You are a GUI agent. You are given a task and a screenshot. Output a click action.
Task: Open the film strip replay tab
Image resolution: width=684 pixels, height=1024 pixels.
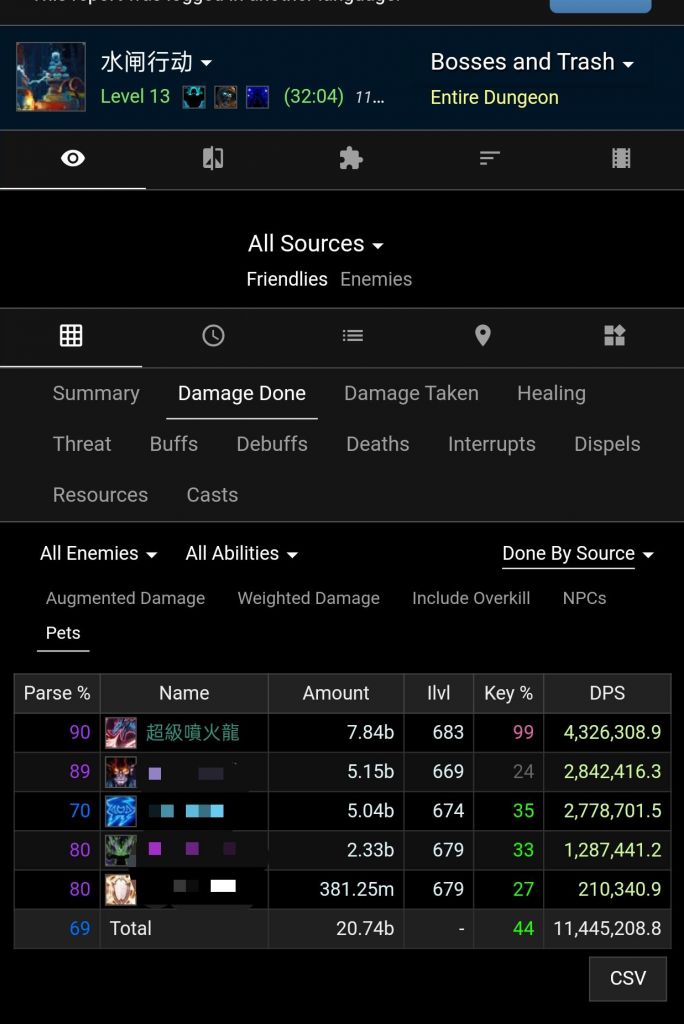click(621, 159)
